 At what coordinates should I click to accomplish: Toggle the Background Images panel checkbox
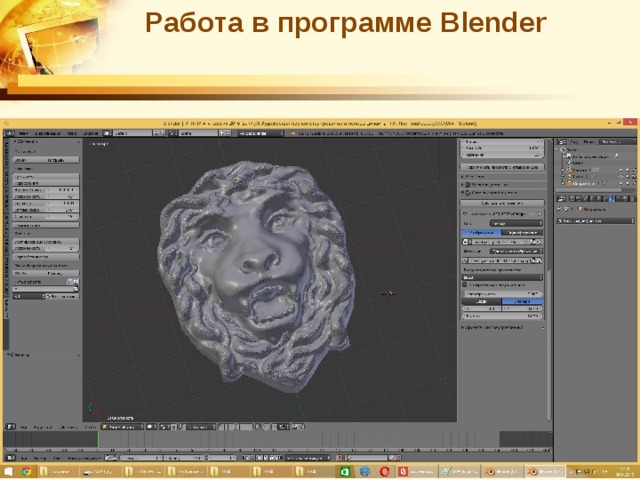point(468,192)
